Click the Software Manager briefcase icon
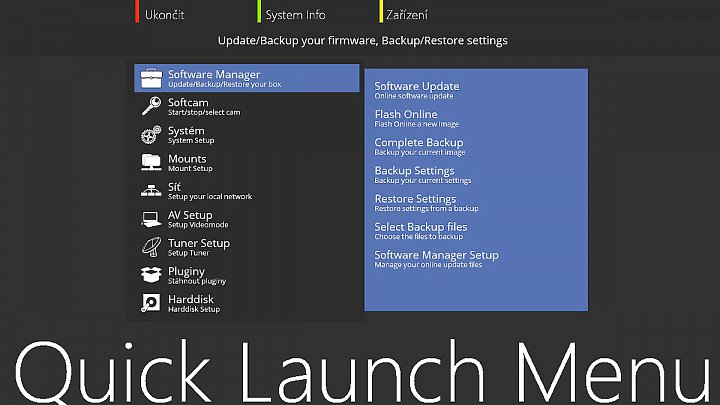720x405 pixels. [x=151, y=78]
